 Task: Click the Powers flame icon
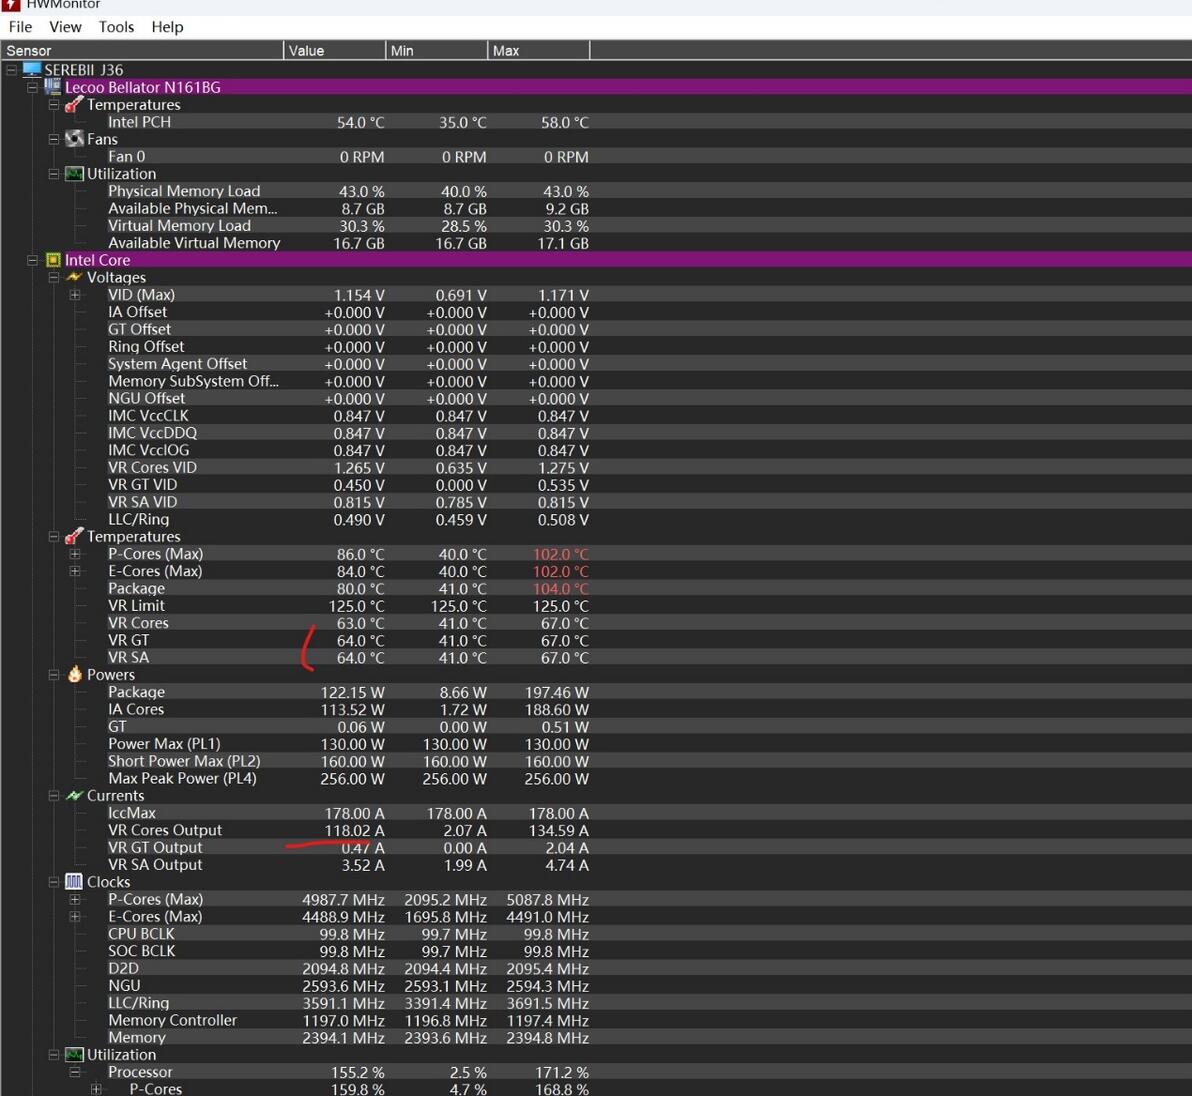74,674
